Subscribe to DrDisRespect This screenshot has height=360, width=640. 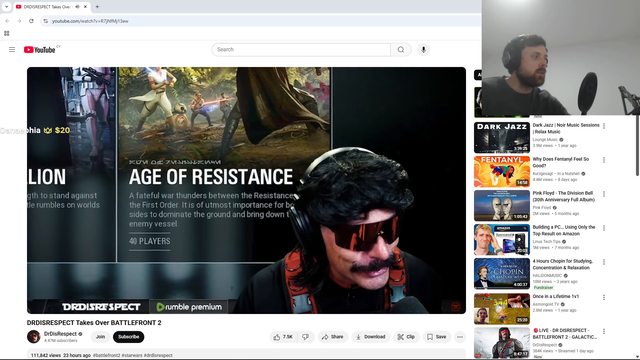point(129,337)
